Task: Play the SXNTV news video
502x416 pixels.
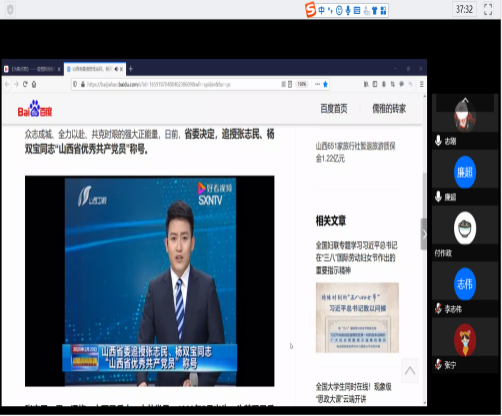Action: 150,281
